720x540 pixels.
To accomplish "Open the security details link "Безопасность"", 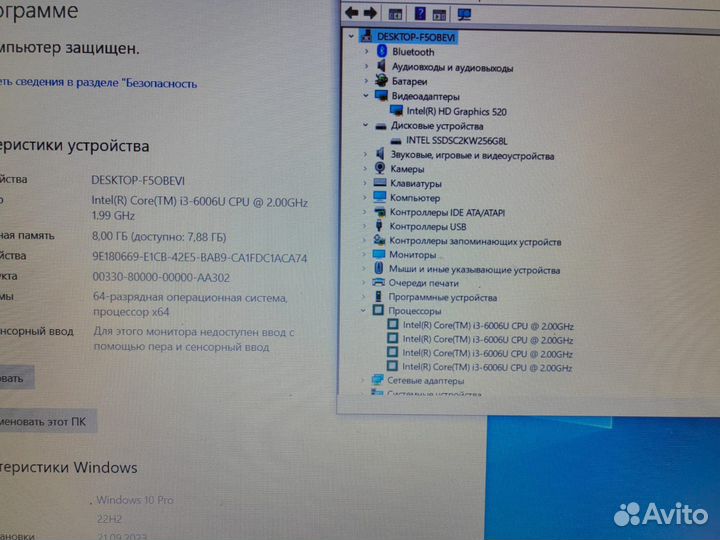I will click(98, 83).
